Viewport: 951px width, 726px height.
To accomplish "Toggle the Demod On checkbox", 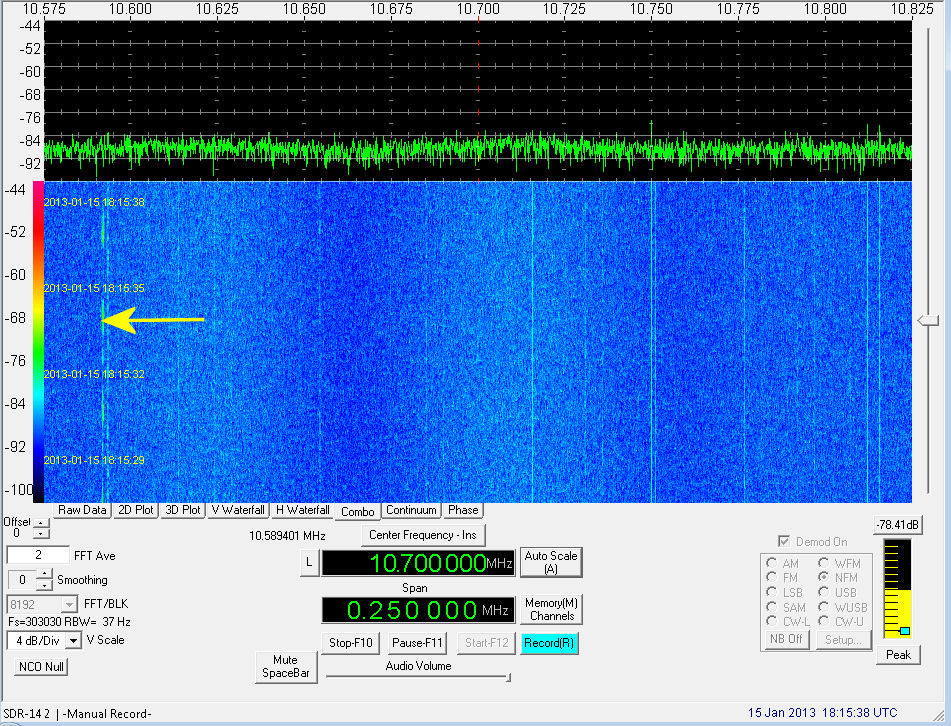I will pos(784,541).
